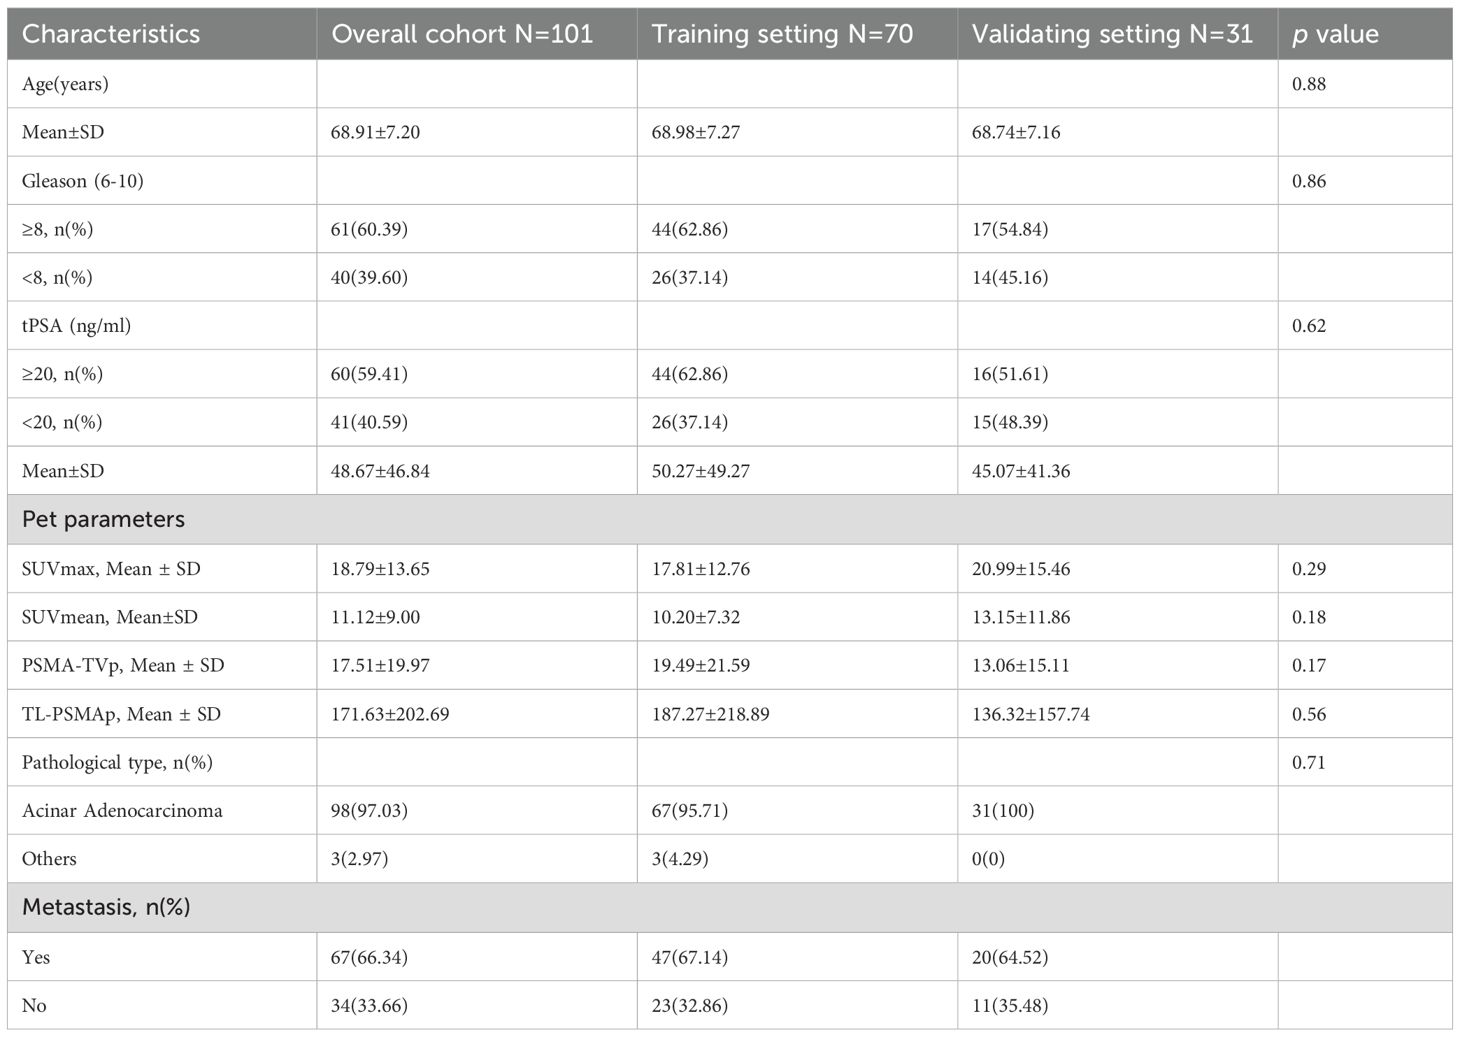
Task: Select the Overall cohort N=101 header
Action: pos(462,34)
